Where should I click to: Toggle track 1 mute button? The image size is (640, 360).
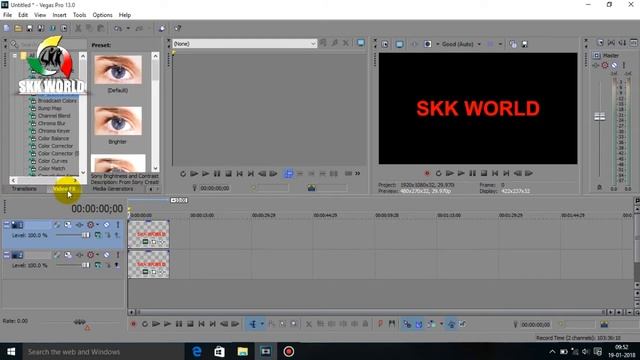(x=106, y=224)
